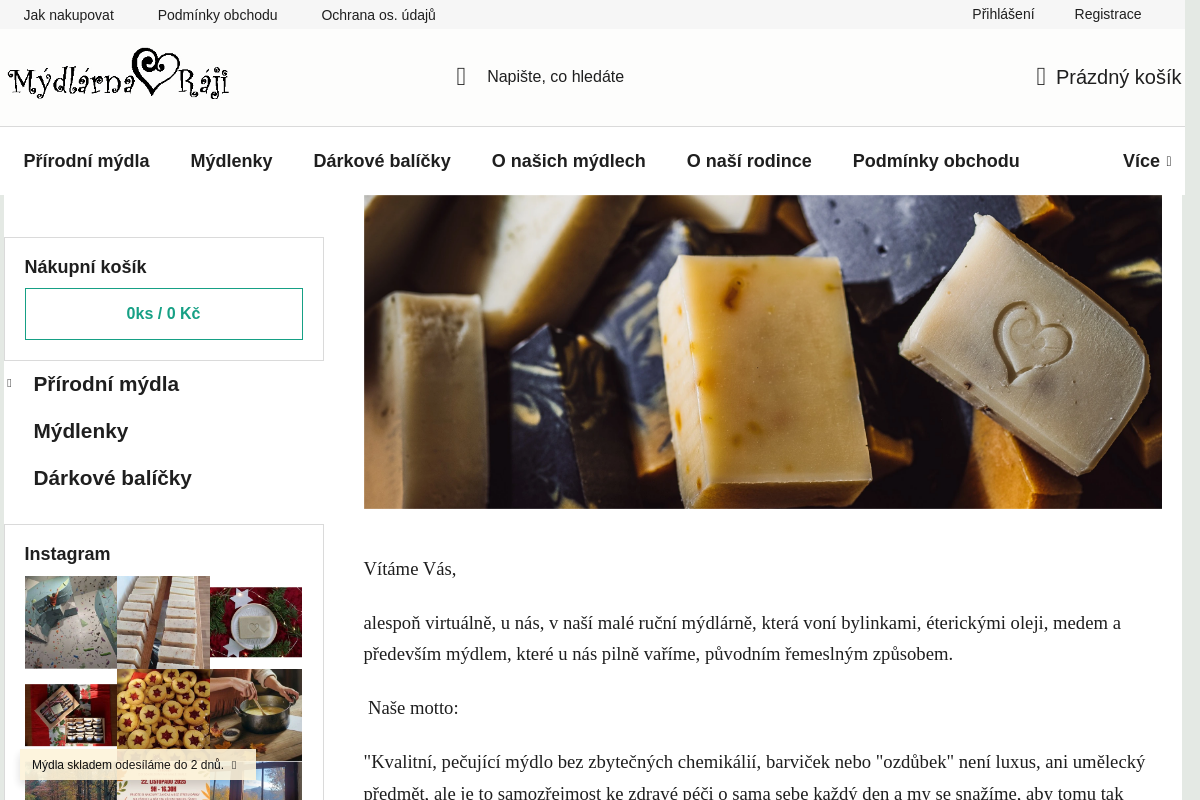Click the Přihlášení login link
This screenshot has width=1200, height=800.
[x=1003, y=14]
